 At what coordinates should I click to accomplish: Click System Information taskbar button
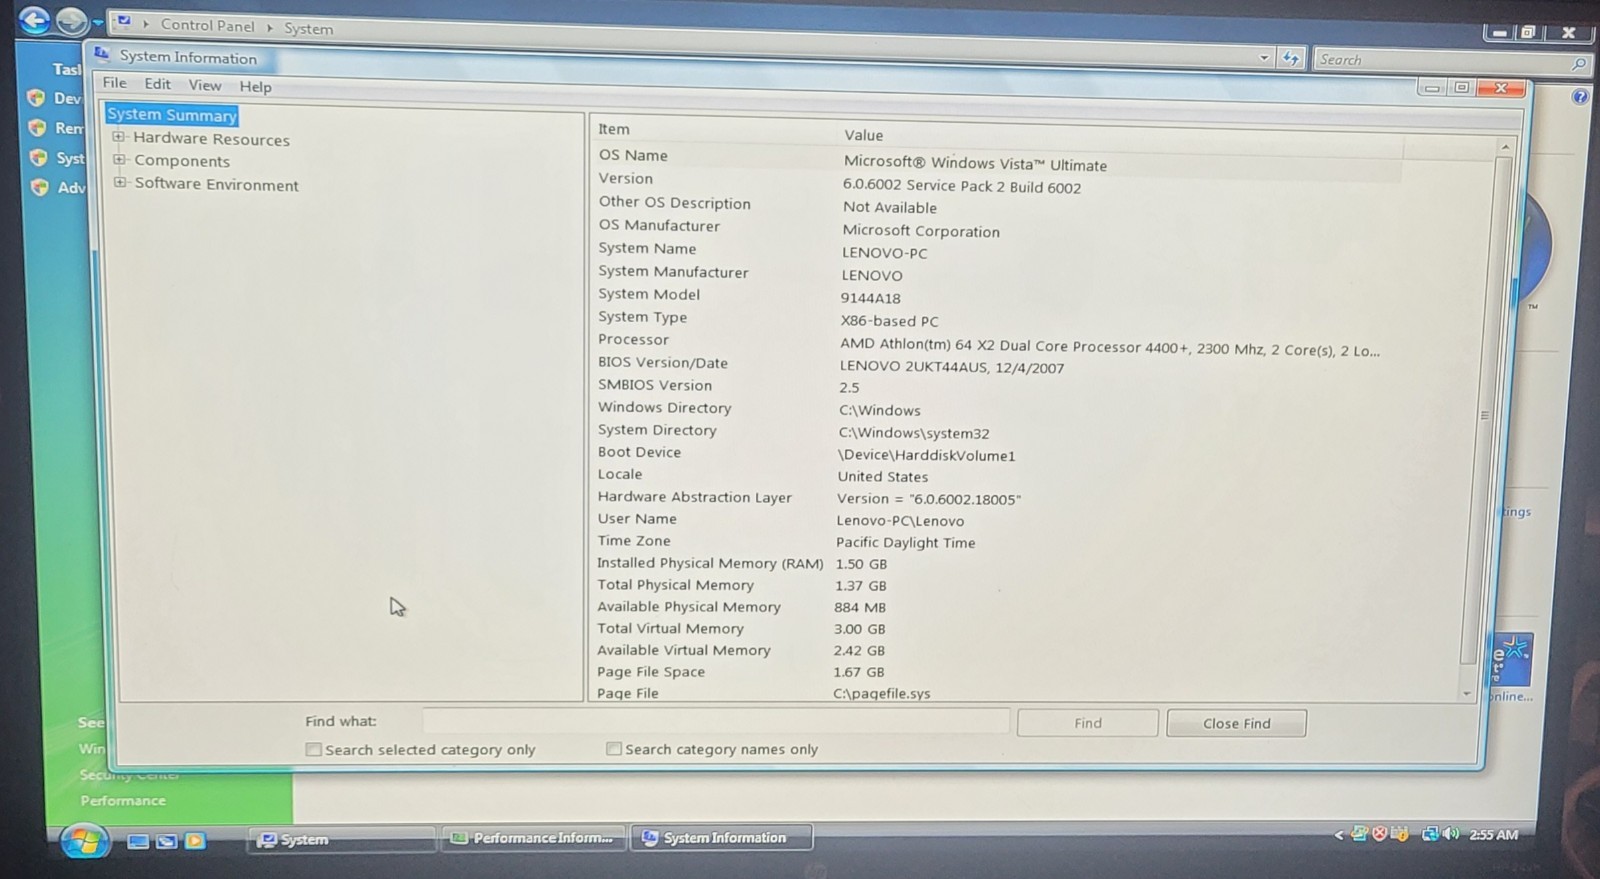pos(721,838)
